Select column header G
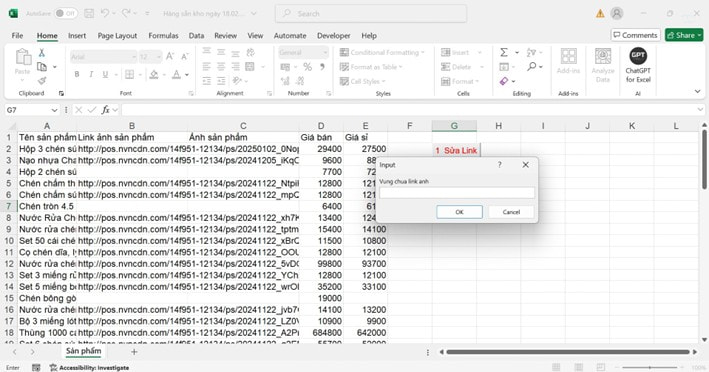Viewport: 709px width, 372px height. pos(454,126)
